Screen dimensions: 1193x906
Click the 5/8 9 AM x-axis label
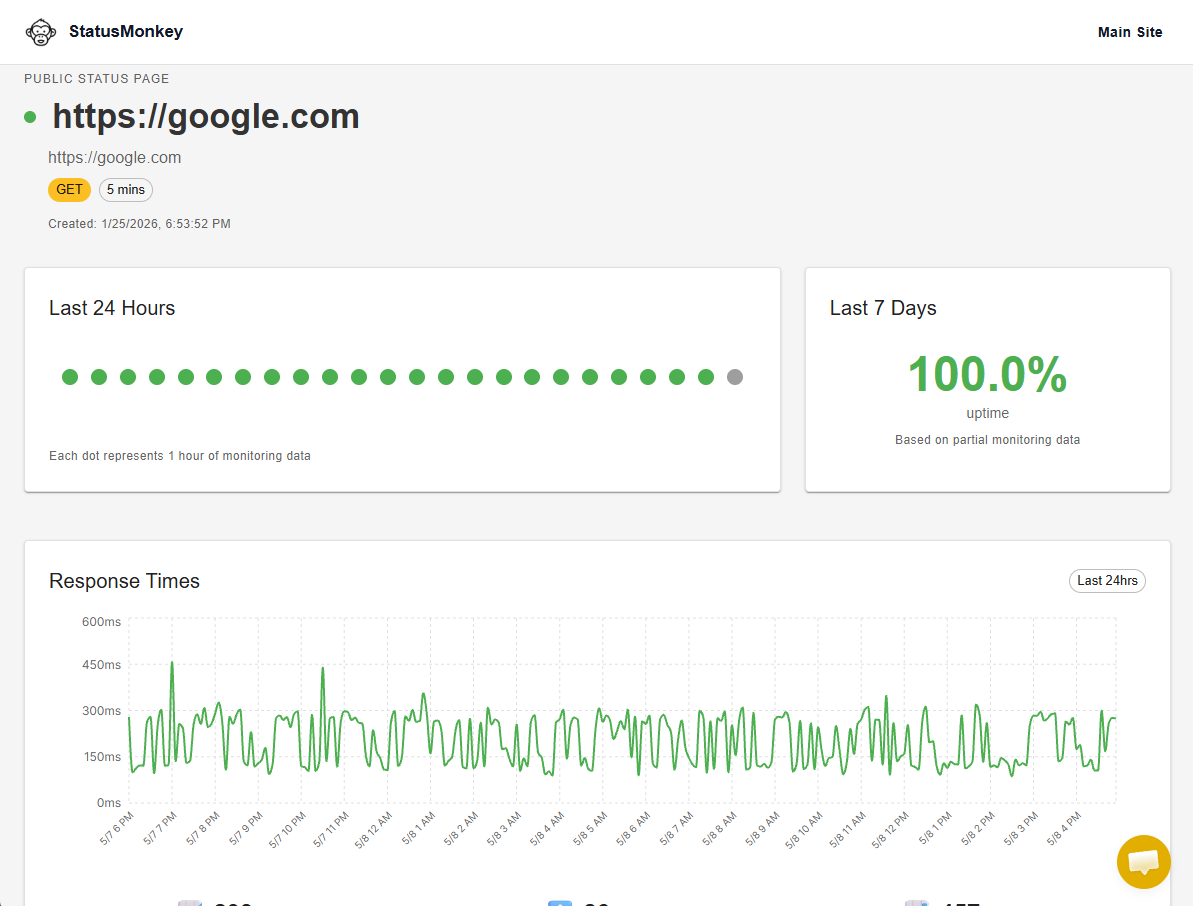pyautogui.click(x=762, y=828)
